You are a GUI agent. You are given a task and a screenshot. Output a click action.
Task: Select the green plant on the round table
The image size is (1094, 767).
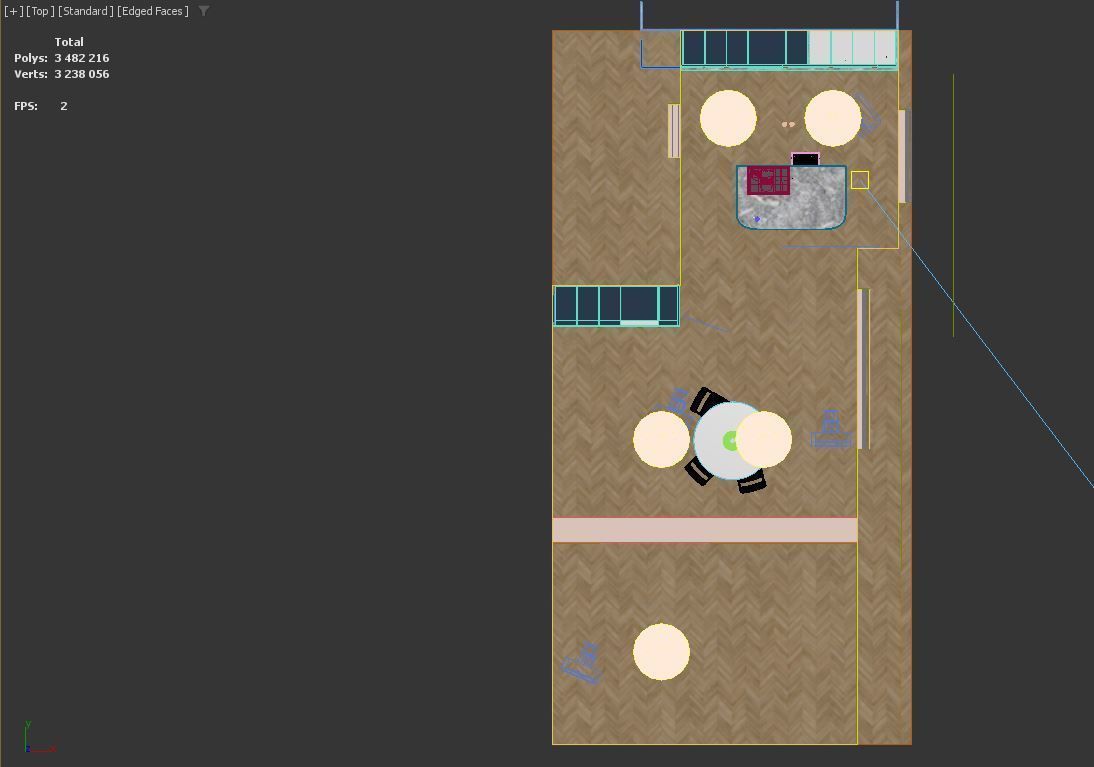coord(729,441)
